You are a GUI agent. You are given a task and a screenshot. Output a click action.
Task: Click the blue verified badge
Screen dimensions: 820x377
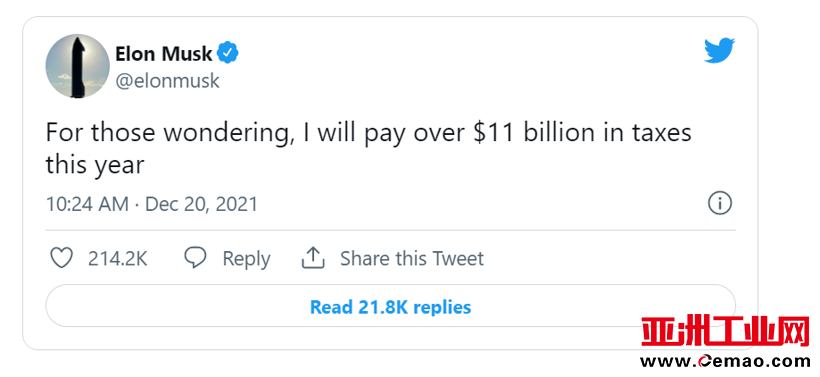(x=227, y=53)
